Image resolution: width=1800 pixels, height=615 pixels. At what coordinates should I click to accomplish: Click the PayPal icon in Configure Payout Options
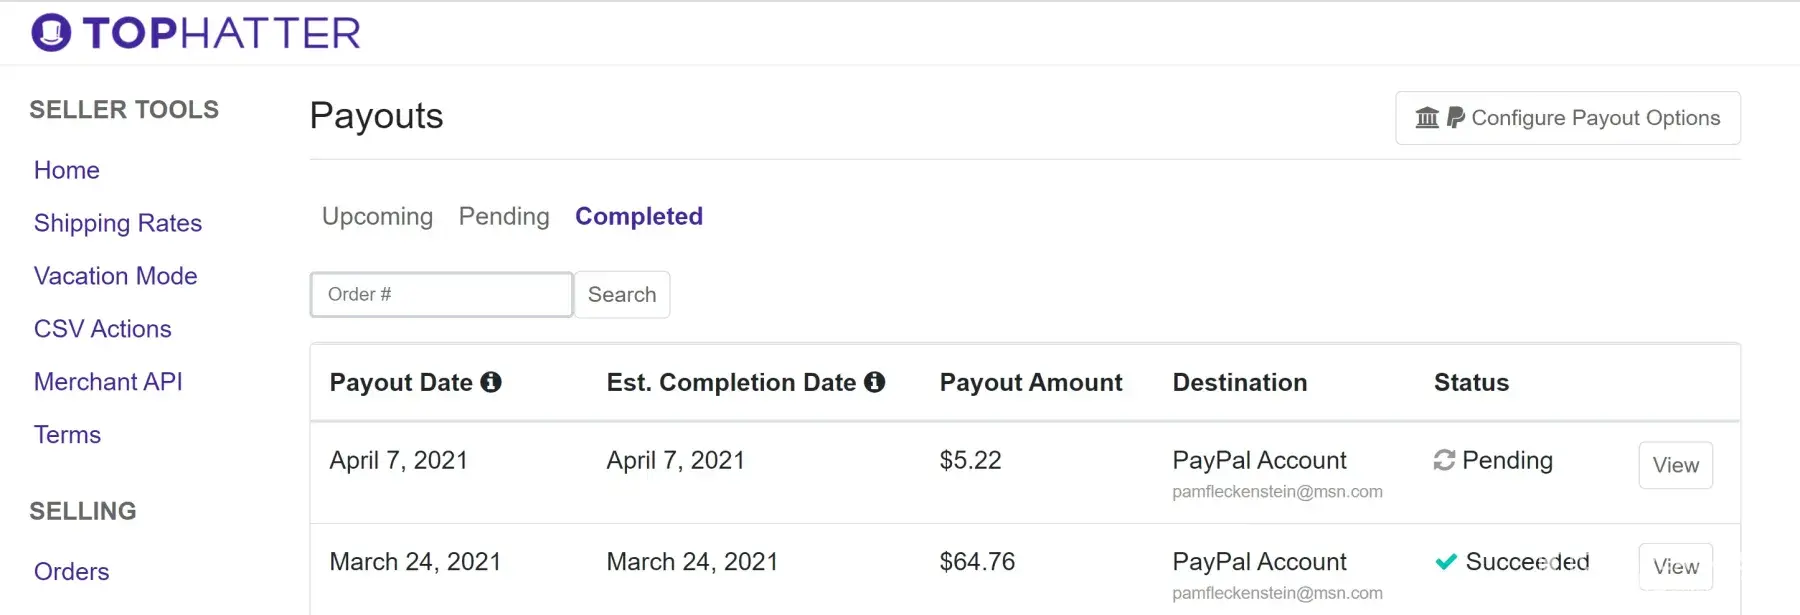[x=1456, y=118]
